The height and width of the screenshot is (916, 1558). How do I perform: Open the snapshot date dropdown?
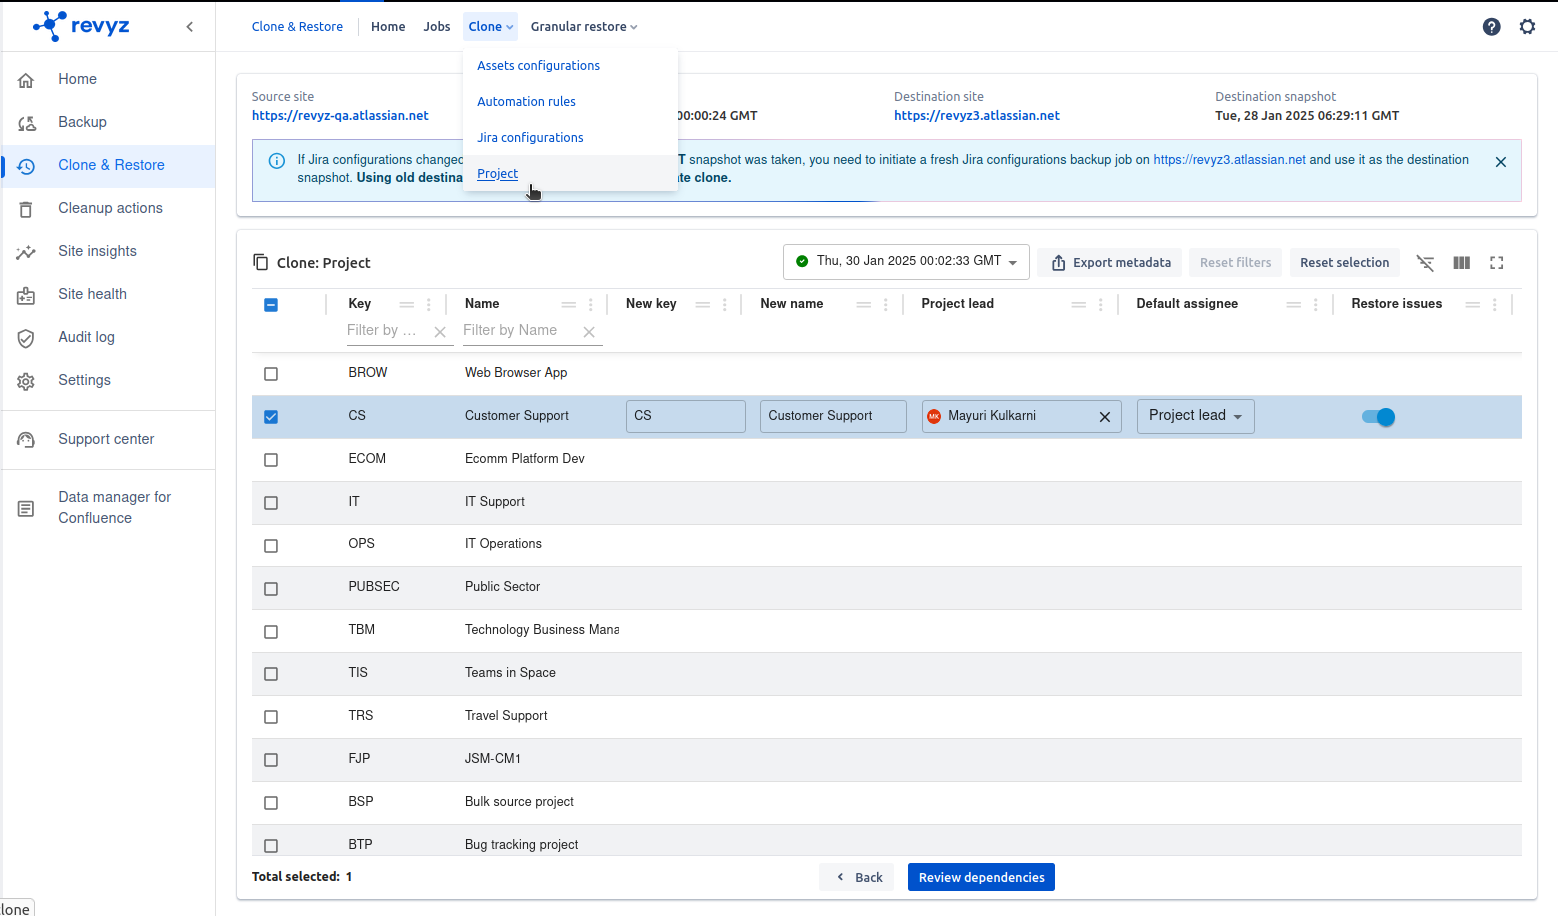[x=906, y=262]
